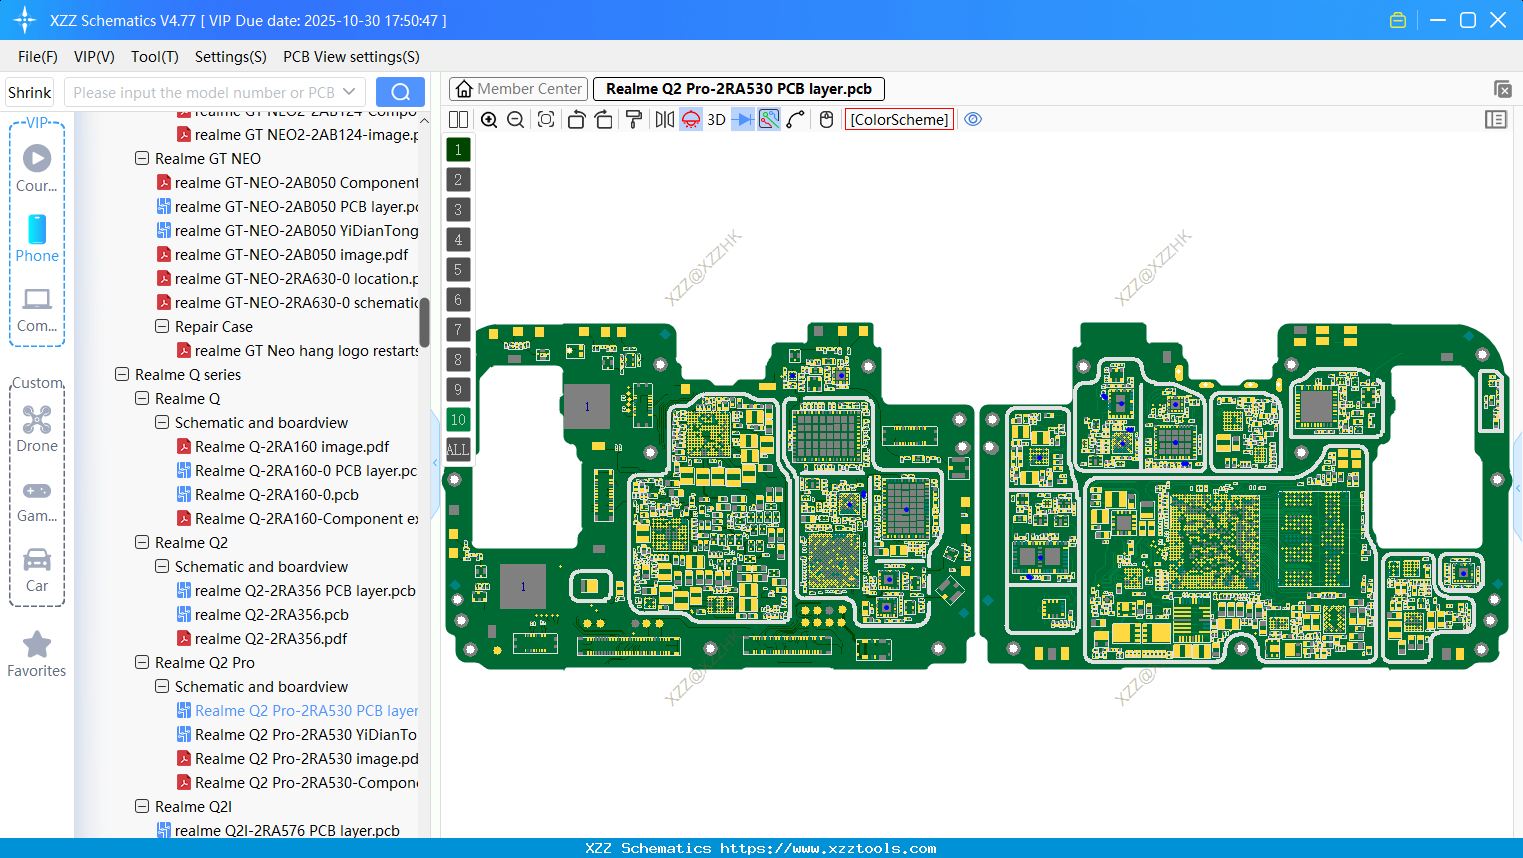Activate the 3D view tool
The height and width of the screenshot is (858, 1523).
(716, 119)
